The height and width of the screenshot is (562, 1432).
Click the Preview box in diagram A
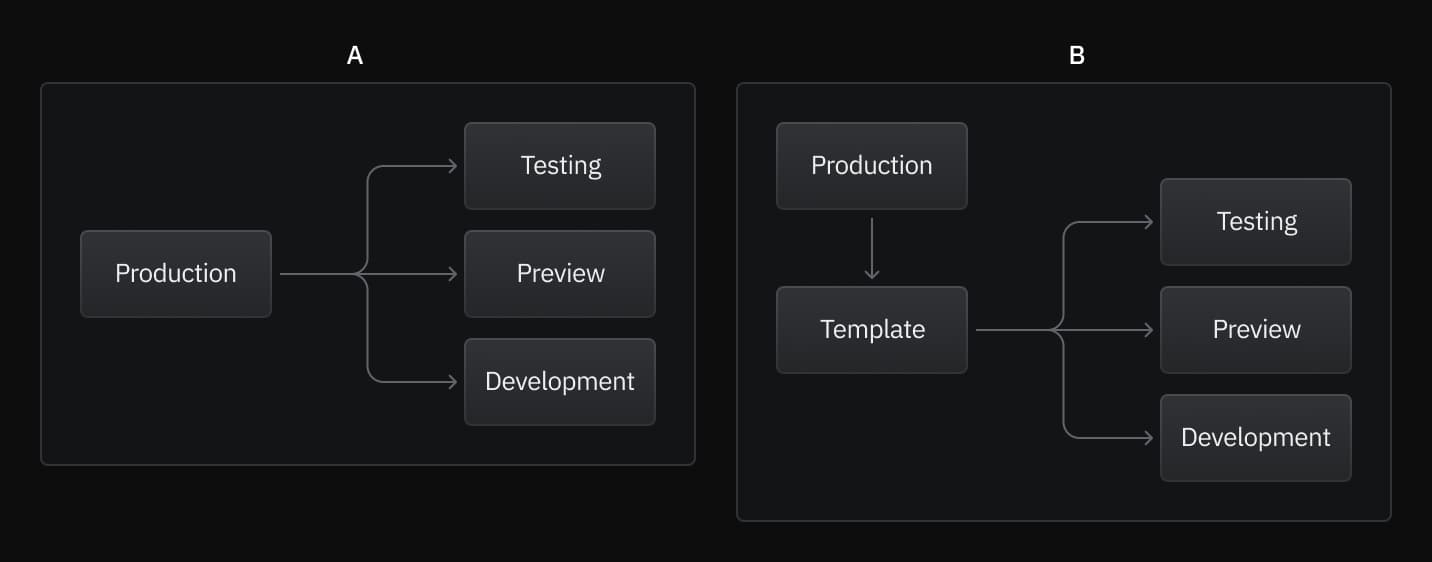click(560, 274)
